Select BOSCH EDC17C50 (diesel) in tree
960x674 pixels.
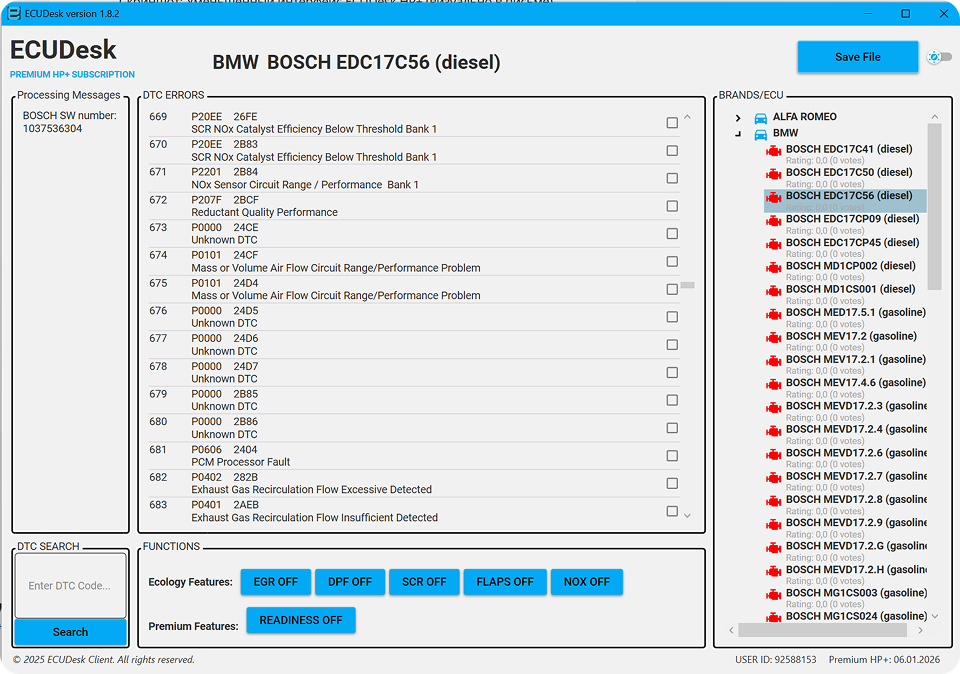point(848,172)
